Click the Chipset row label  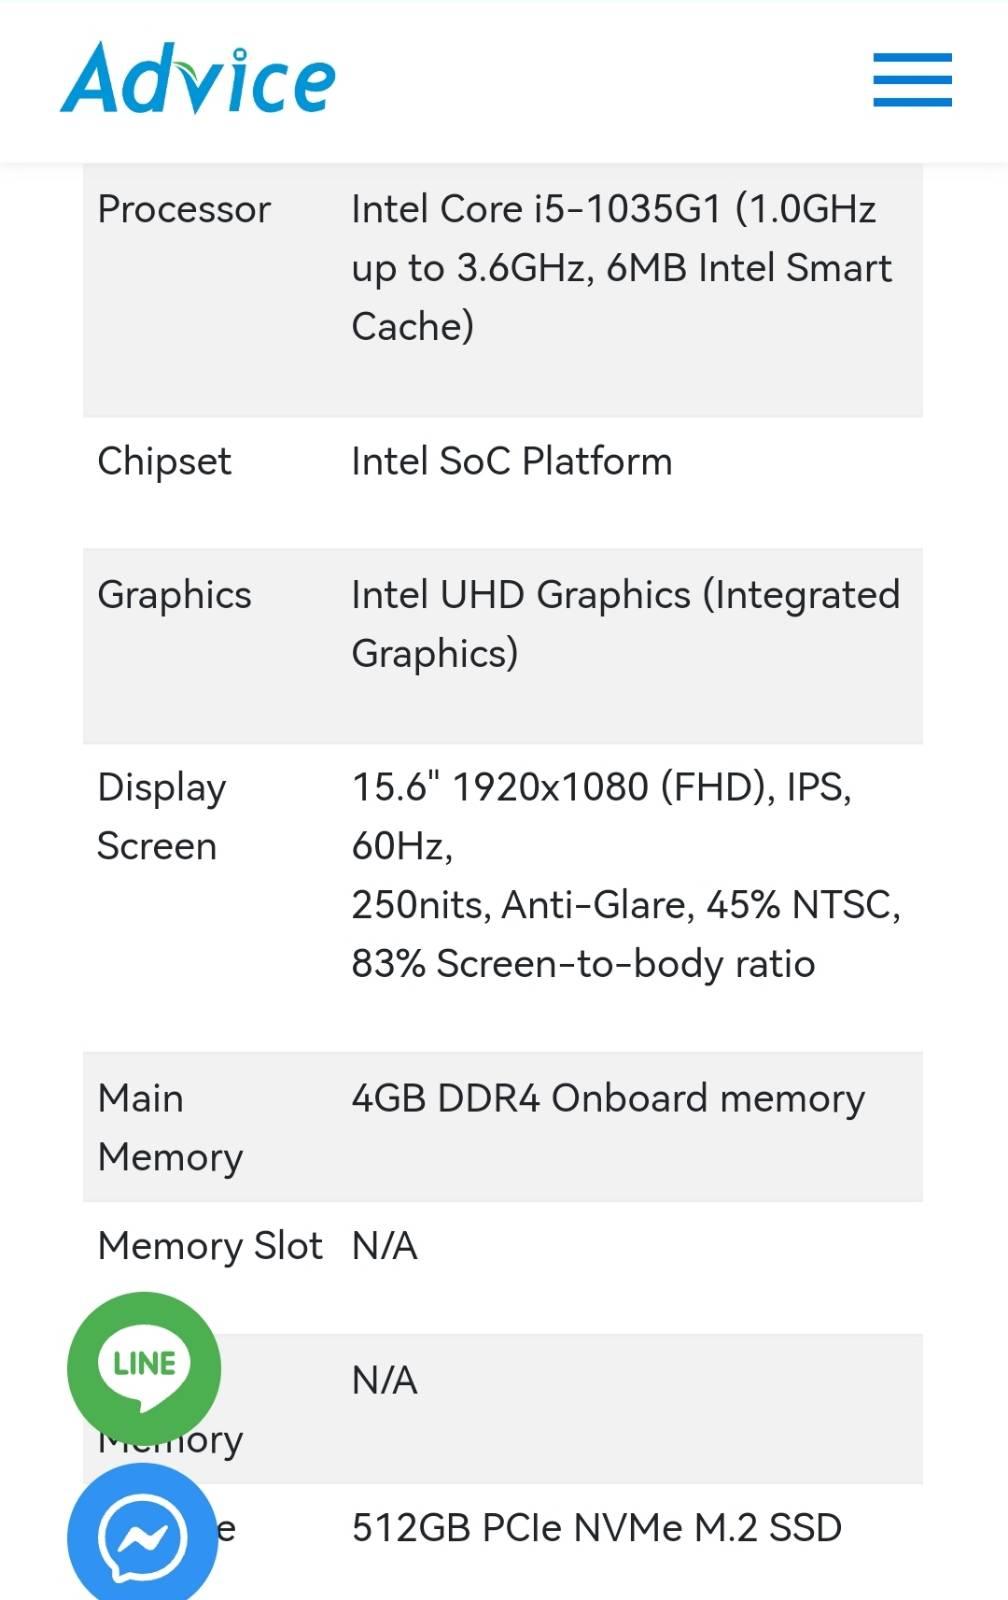(x=164, y=462)
